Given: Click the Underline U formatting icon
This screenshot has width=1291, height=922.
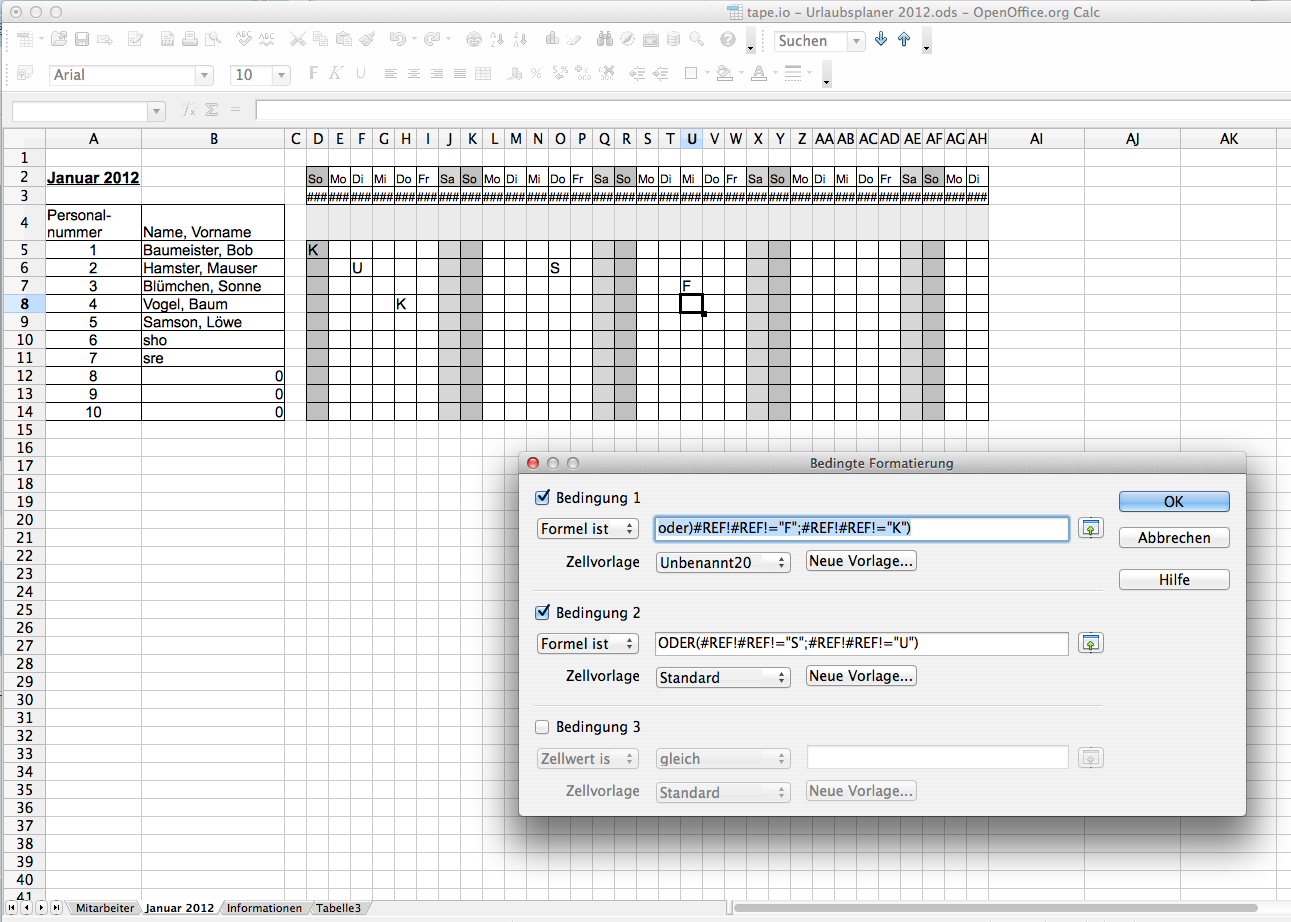Looking at the screenshot, I should point(360,73).
